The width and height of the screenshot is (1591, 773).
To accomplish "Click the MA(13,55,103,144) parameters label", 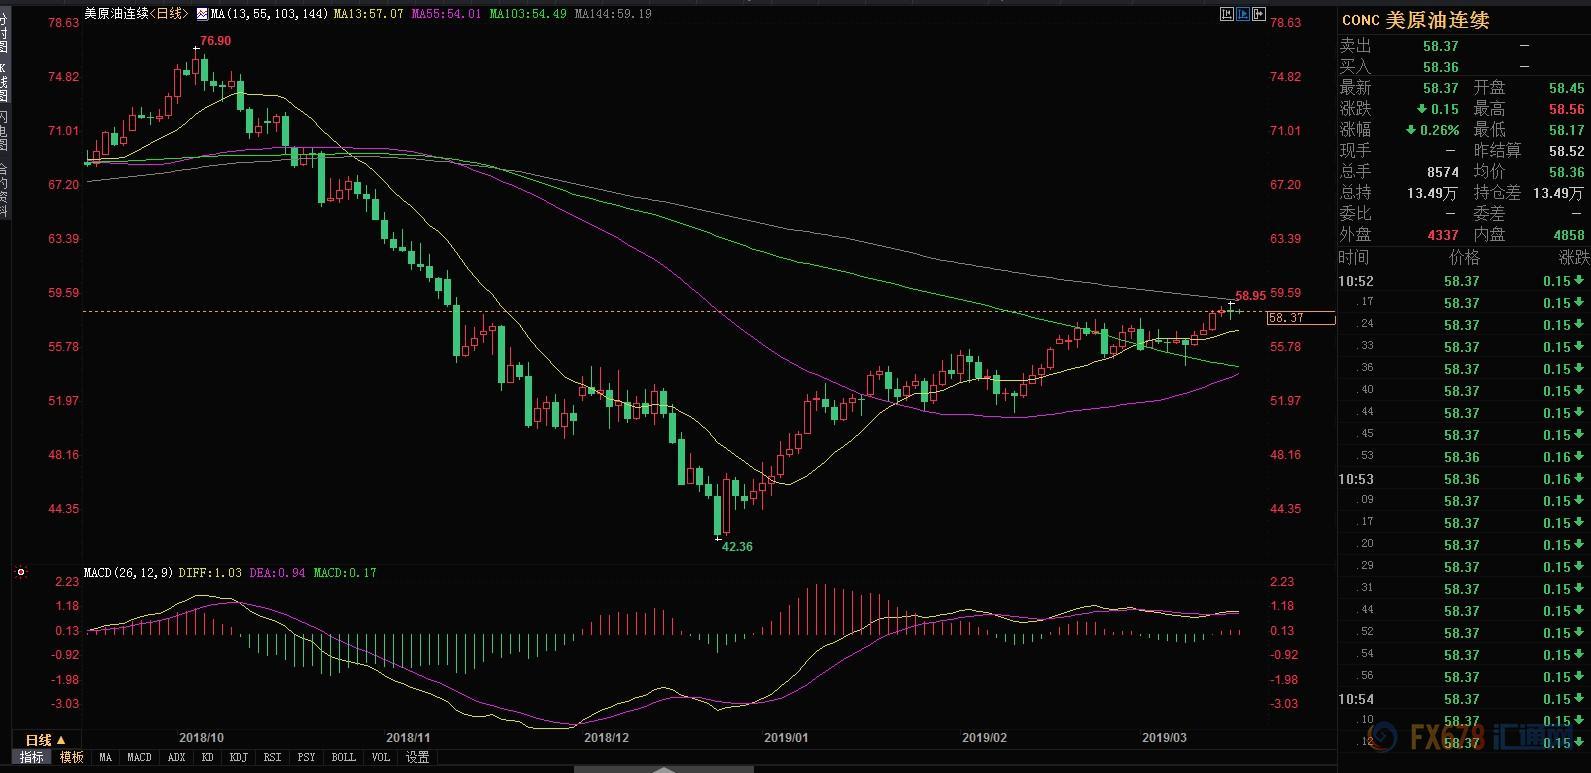I will tap(269, 14).
